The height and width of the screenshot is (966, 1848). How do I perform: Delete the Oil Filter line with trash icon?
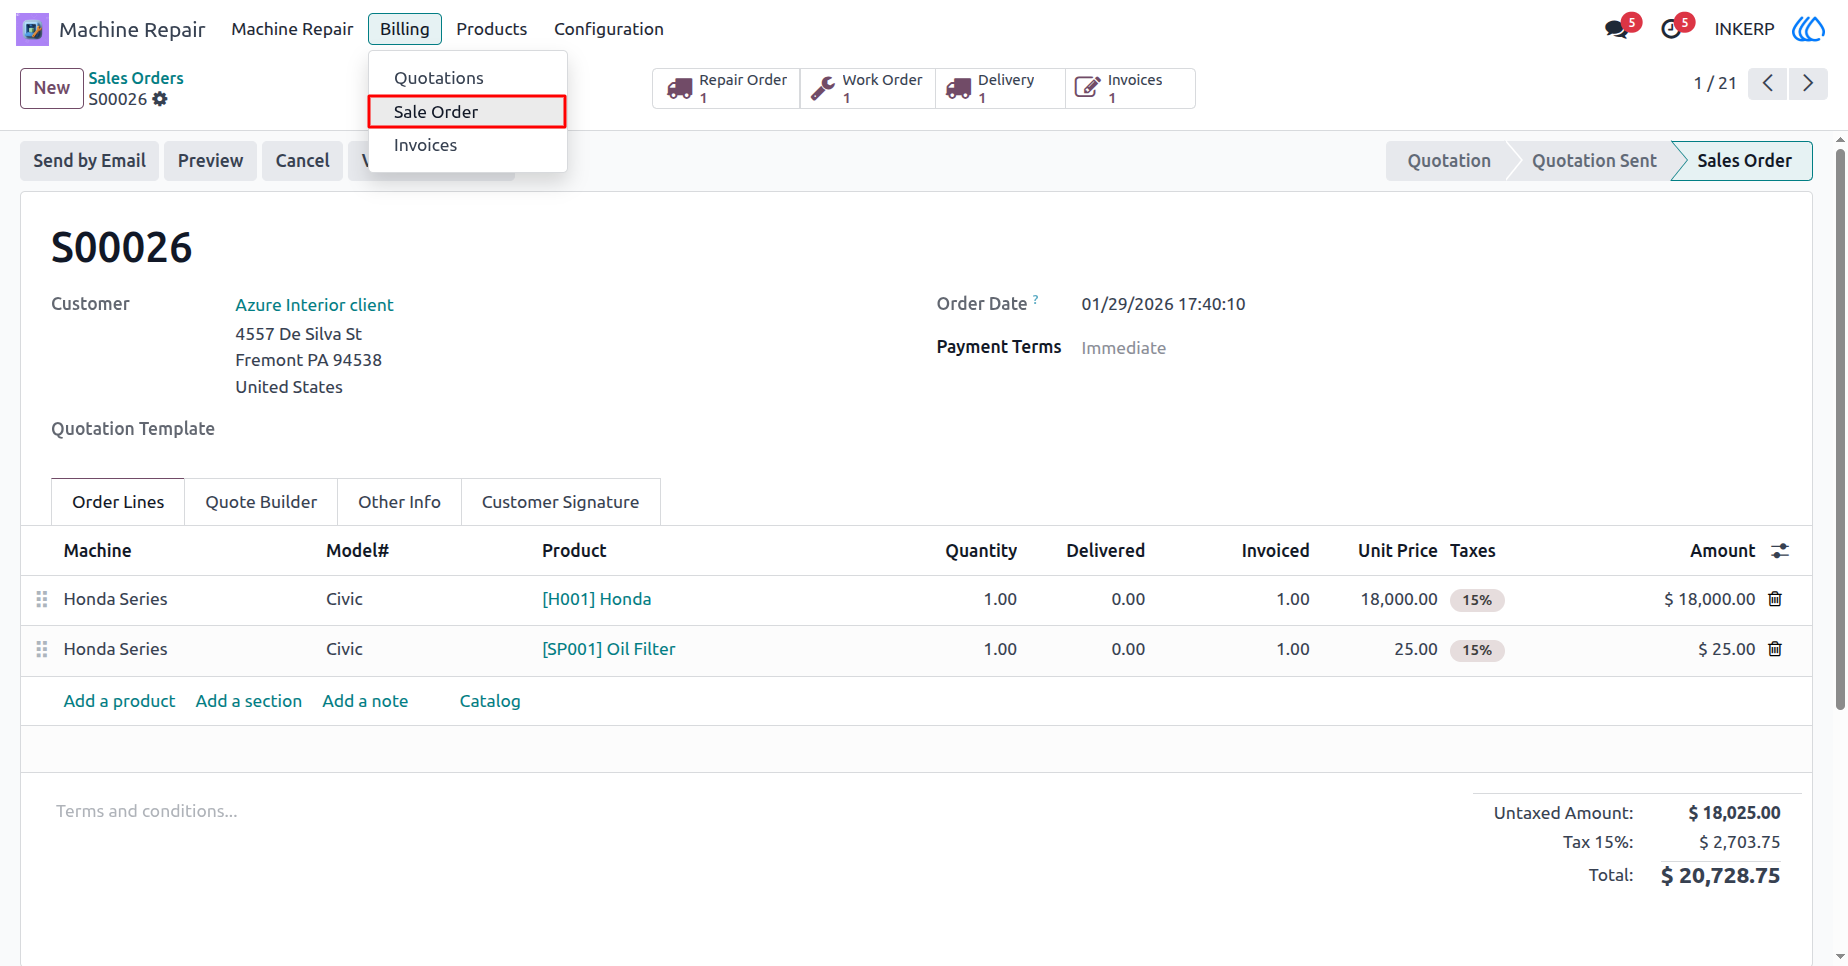point(1775,649)
